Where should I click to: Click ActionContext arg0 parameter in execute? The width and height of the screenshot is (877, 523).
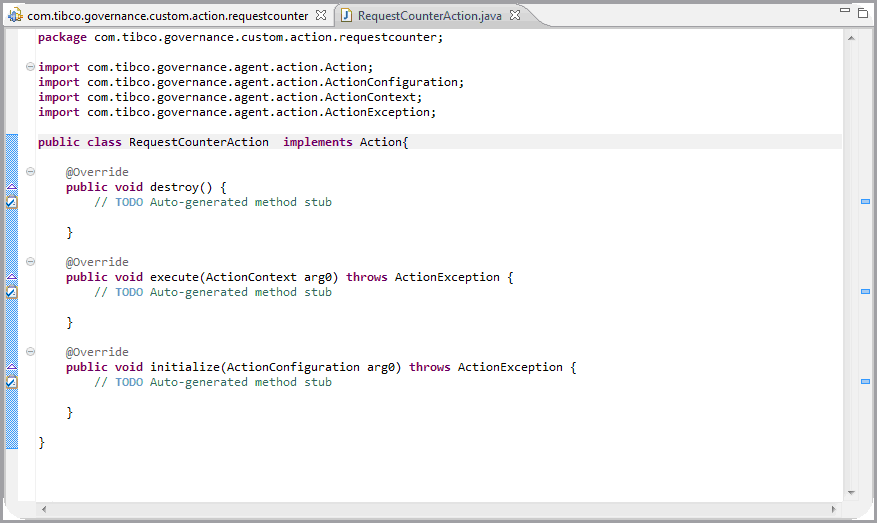tap(269, 277)
